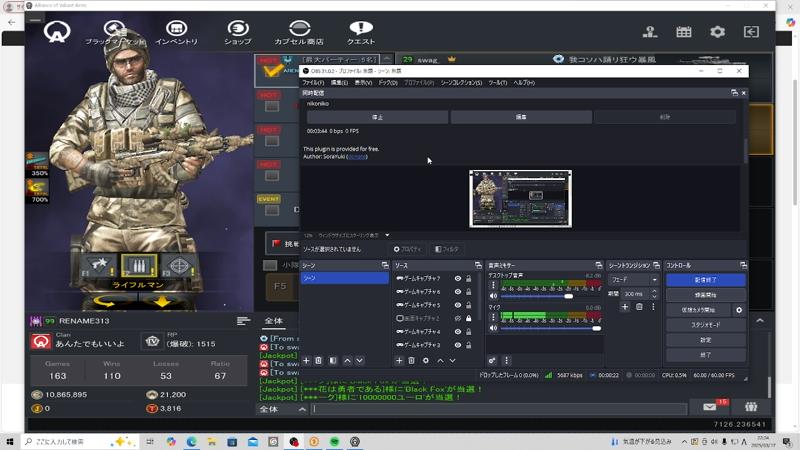Add a new source with plus icon
800x450 pixels.
point(399,360)
